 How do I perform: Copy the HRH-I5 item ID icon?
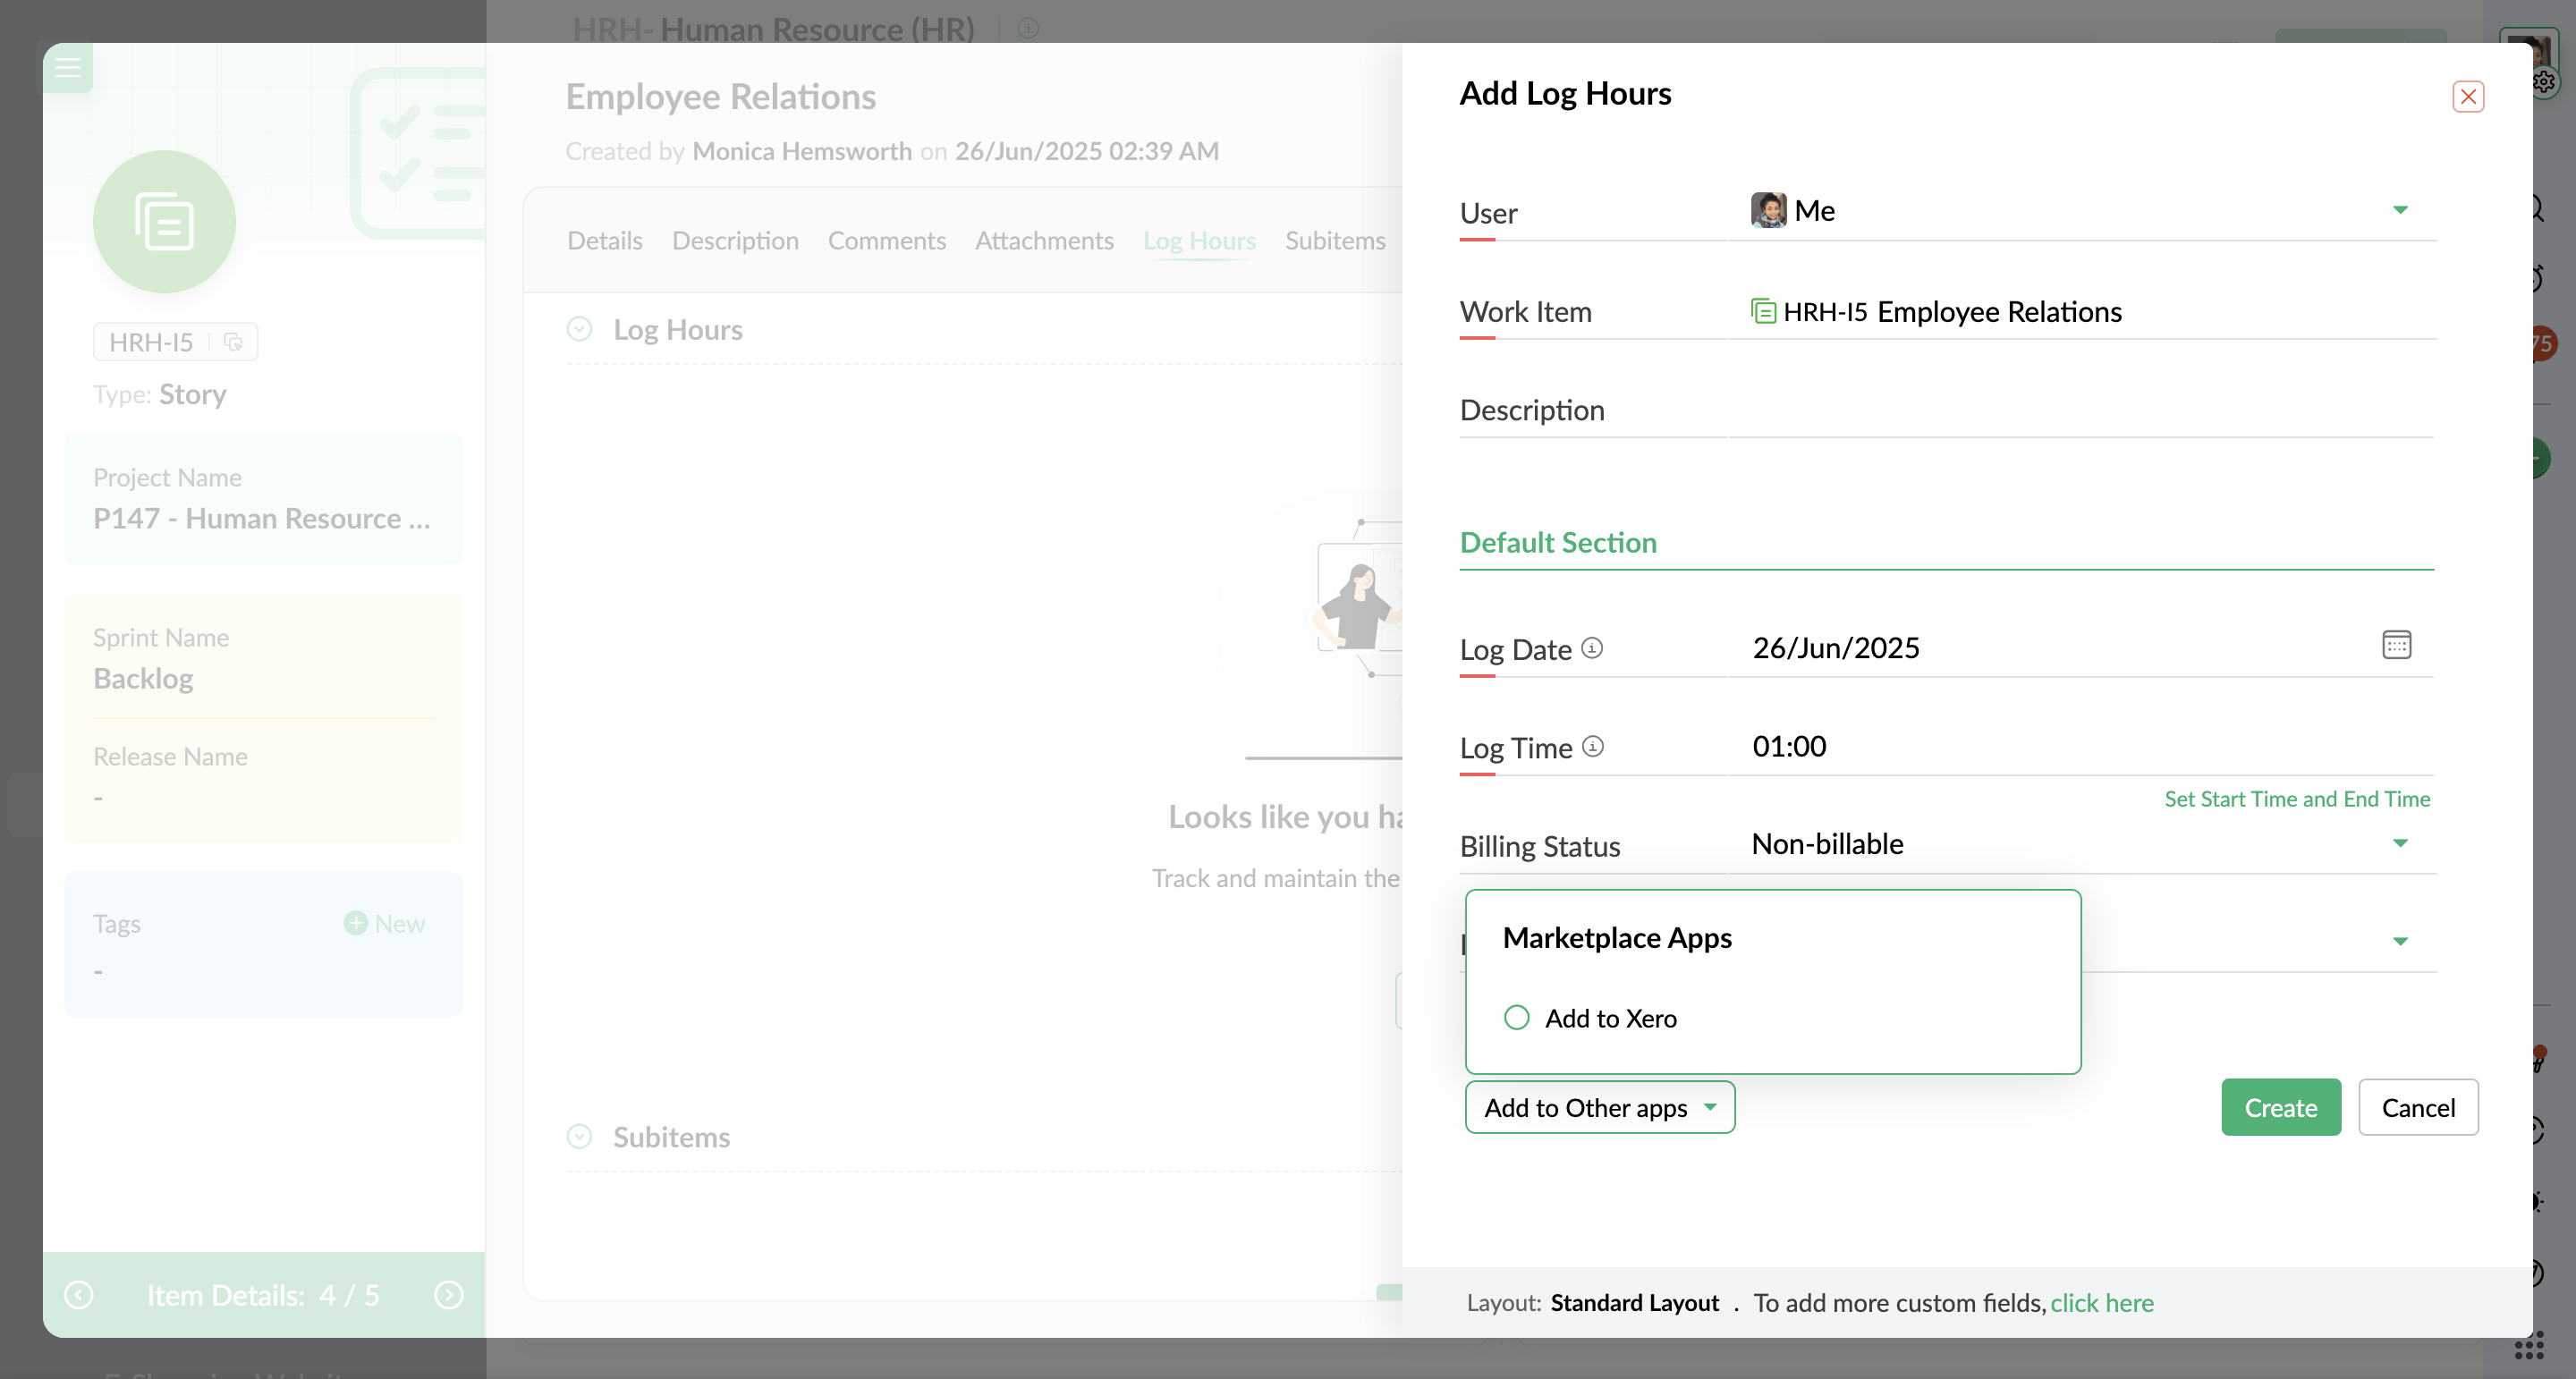pos(233,342)
